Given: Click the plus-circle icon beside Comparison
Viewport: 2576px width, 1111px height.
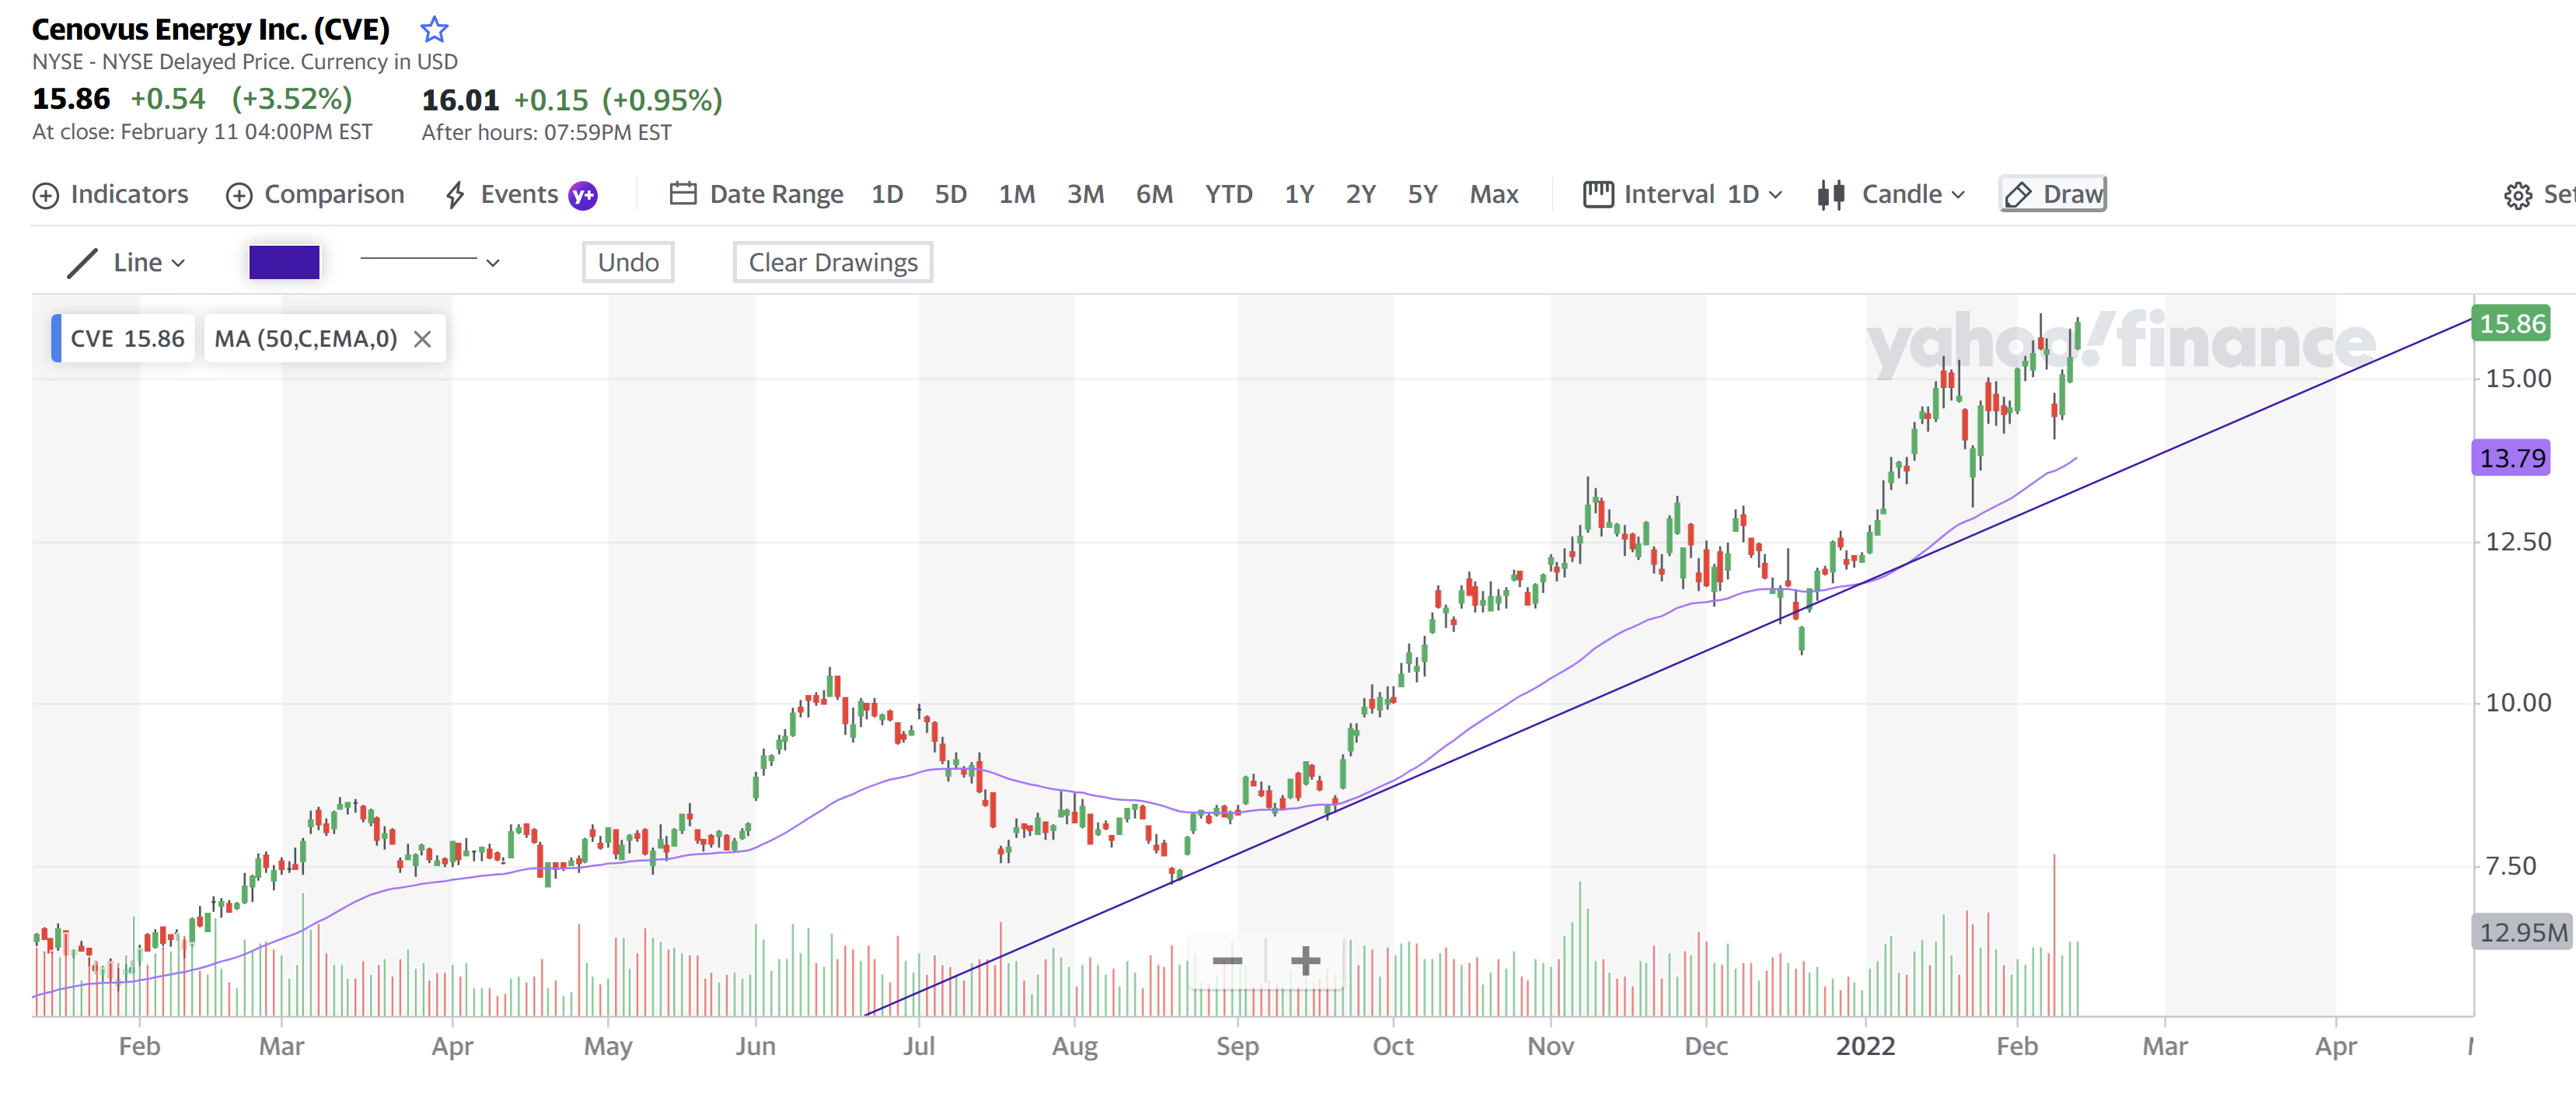Looking at the screenshot, I should point(239,195).
